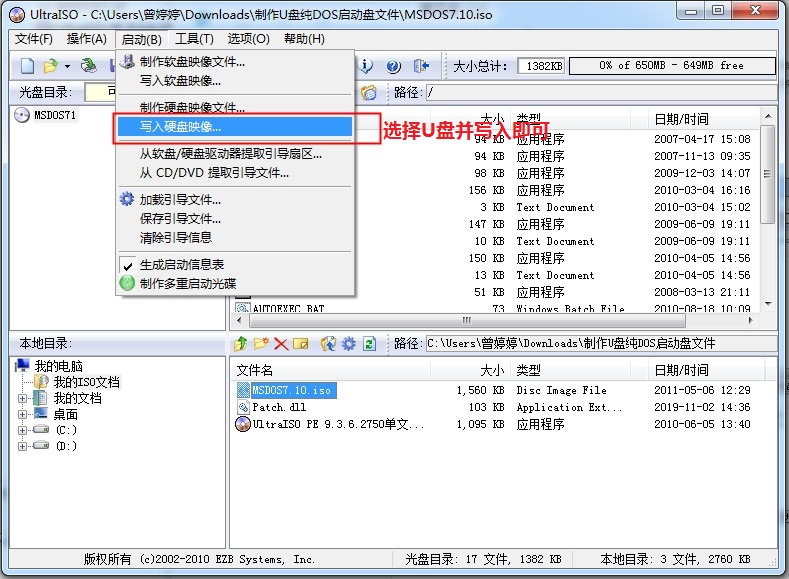The image size is (789, 579).
Task: Select the 我的文档 tree label
Action: [x=77, y=398]
